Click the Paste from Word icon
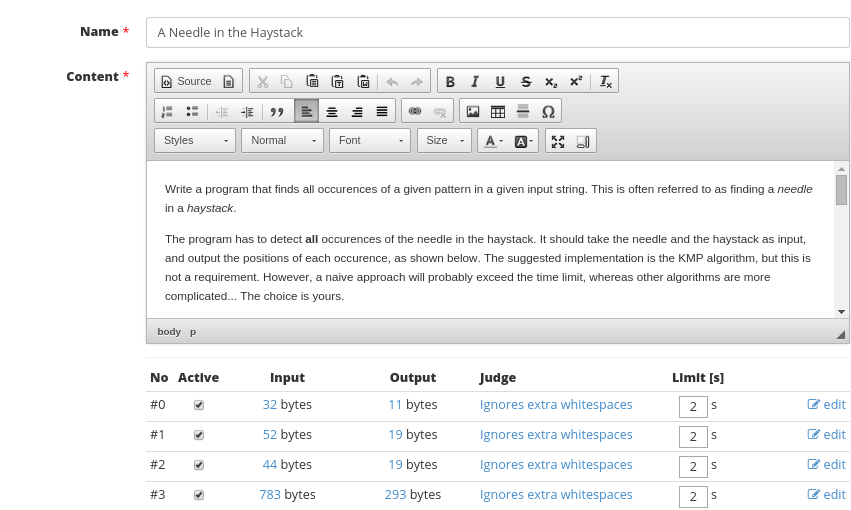The height and width of the screenshot is (510, 851). click(x=363, y=81)
